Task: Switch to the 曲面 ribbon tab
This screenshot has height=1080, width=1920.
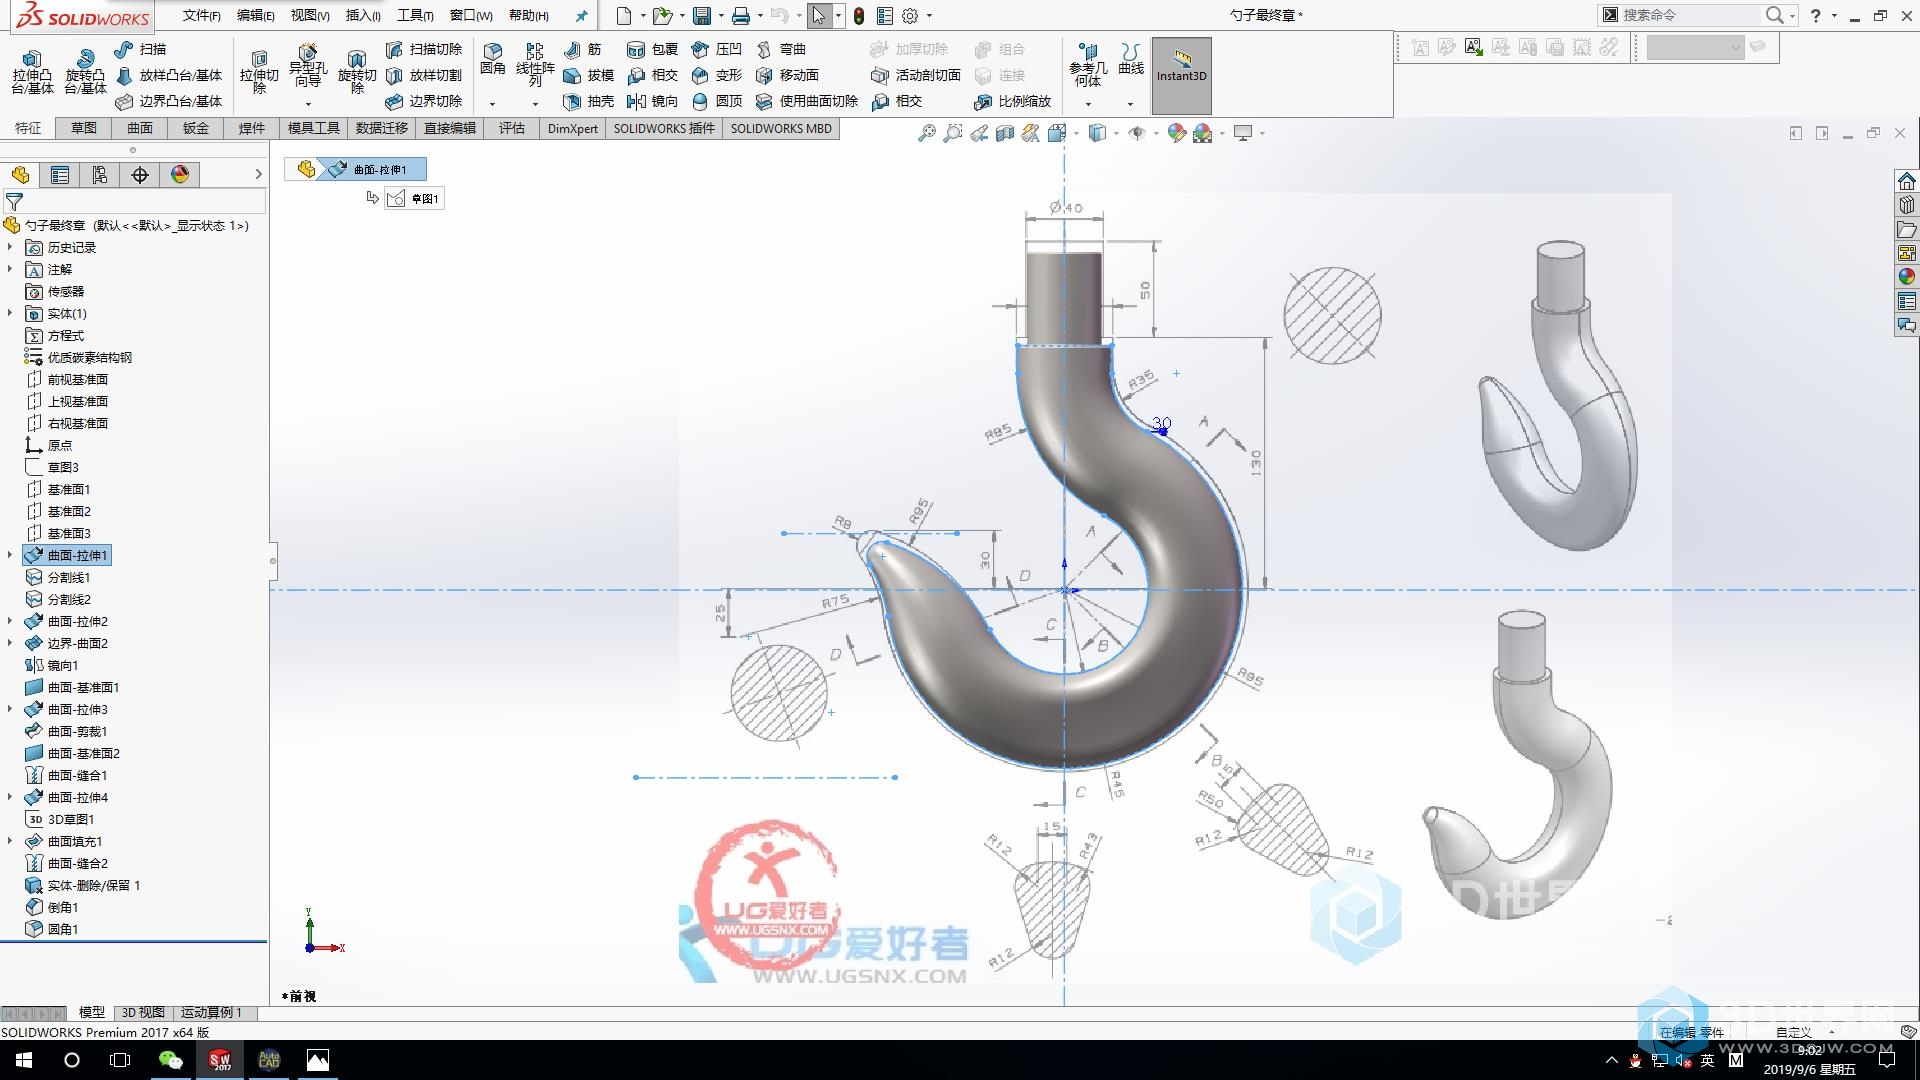Action: tap(140, 128)
